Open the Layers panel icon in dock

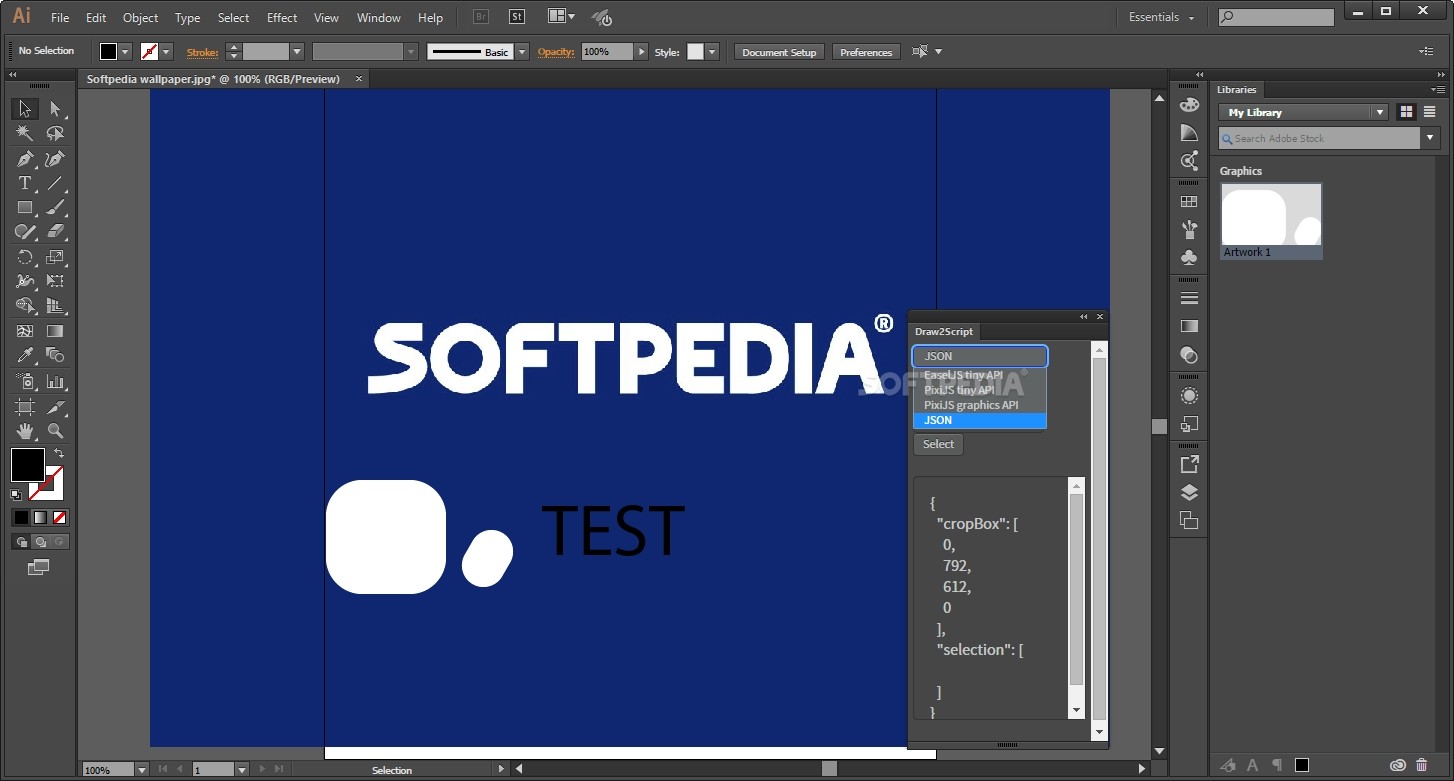tap(1189, 492)
